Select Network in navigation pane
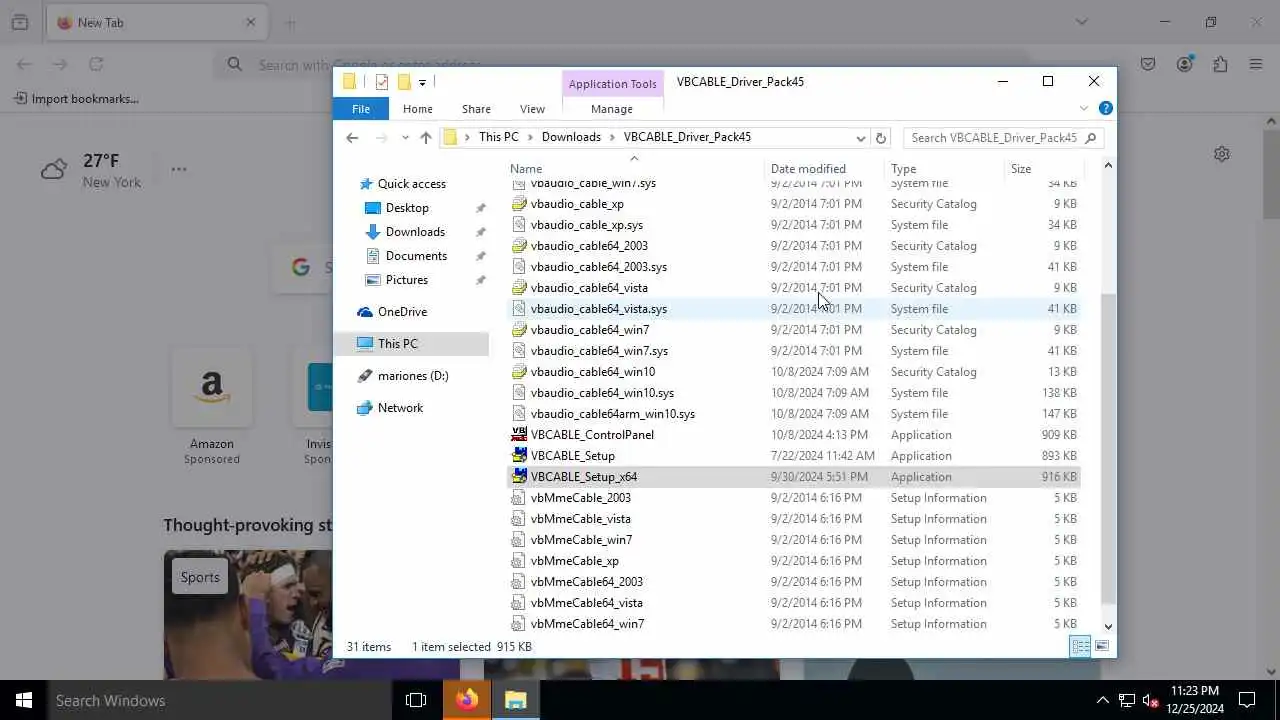 [x=400, y=408]
